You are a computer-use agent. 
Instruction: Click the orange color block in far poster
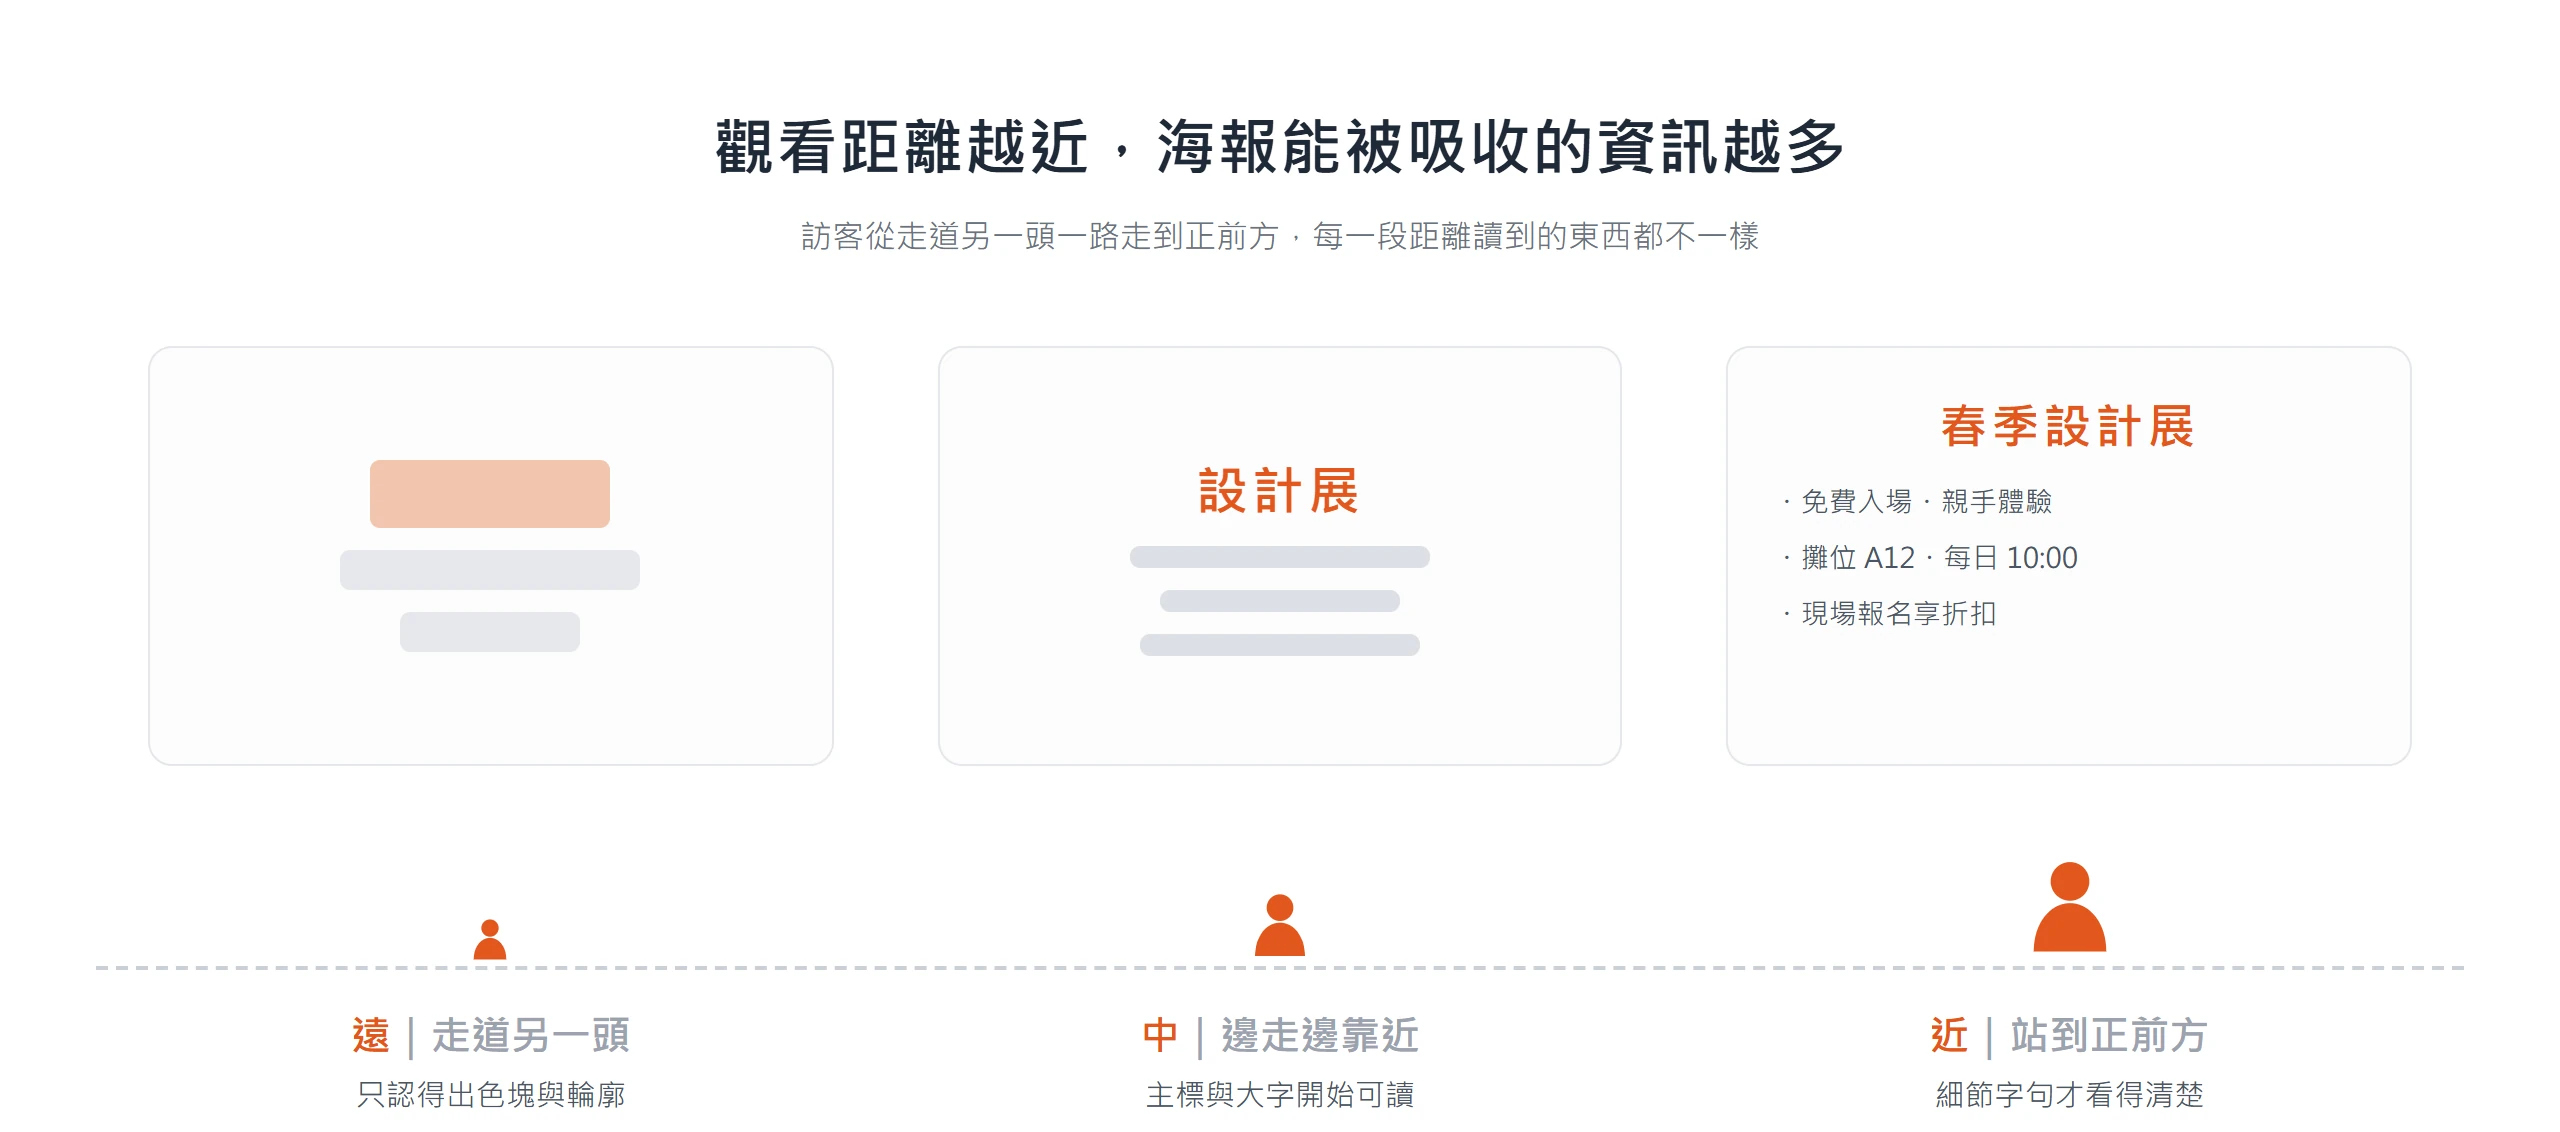tap(490, 494)
